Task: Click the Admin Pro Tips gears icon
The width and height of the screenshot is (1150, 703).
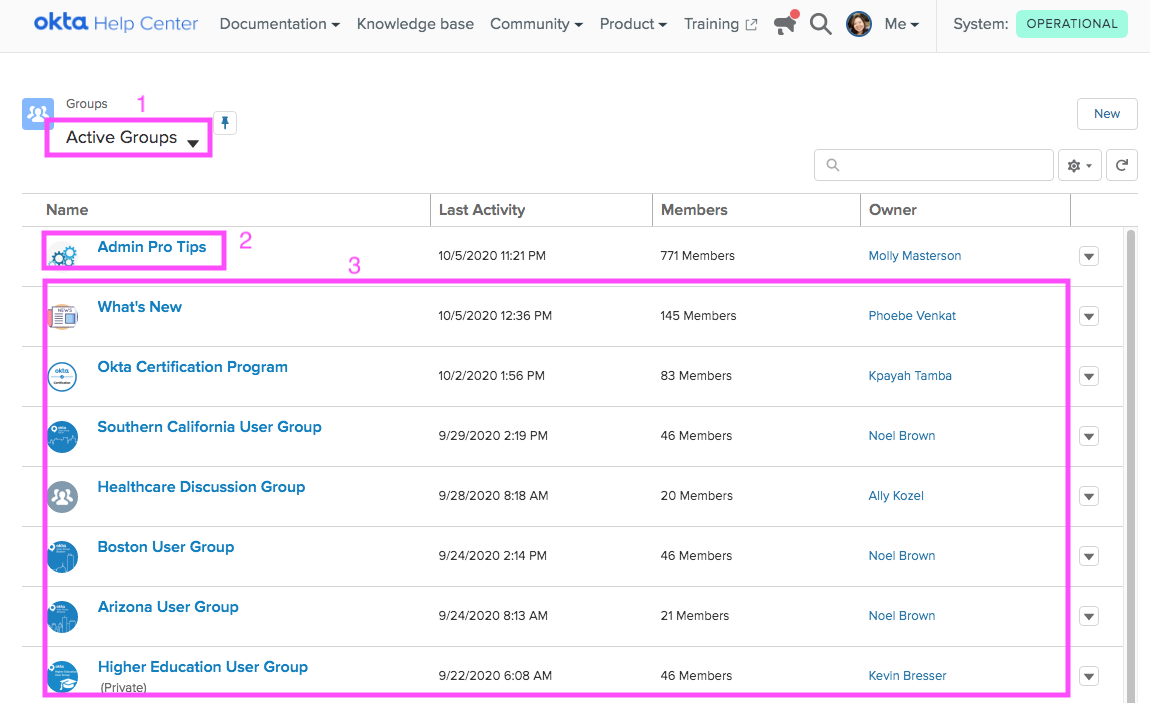Action: [x=62, y=256]
